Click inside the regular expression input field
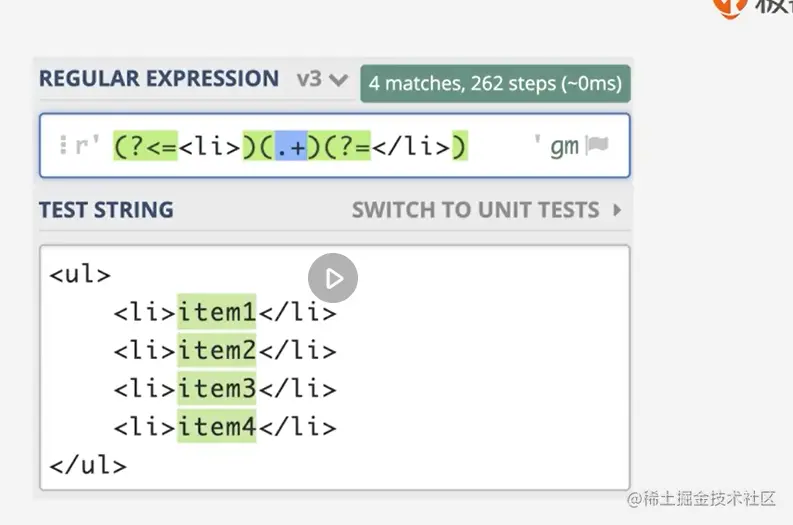This screenshot has height=525, width=793. pos(500,146)
